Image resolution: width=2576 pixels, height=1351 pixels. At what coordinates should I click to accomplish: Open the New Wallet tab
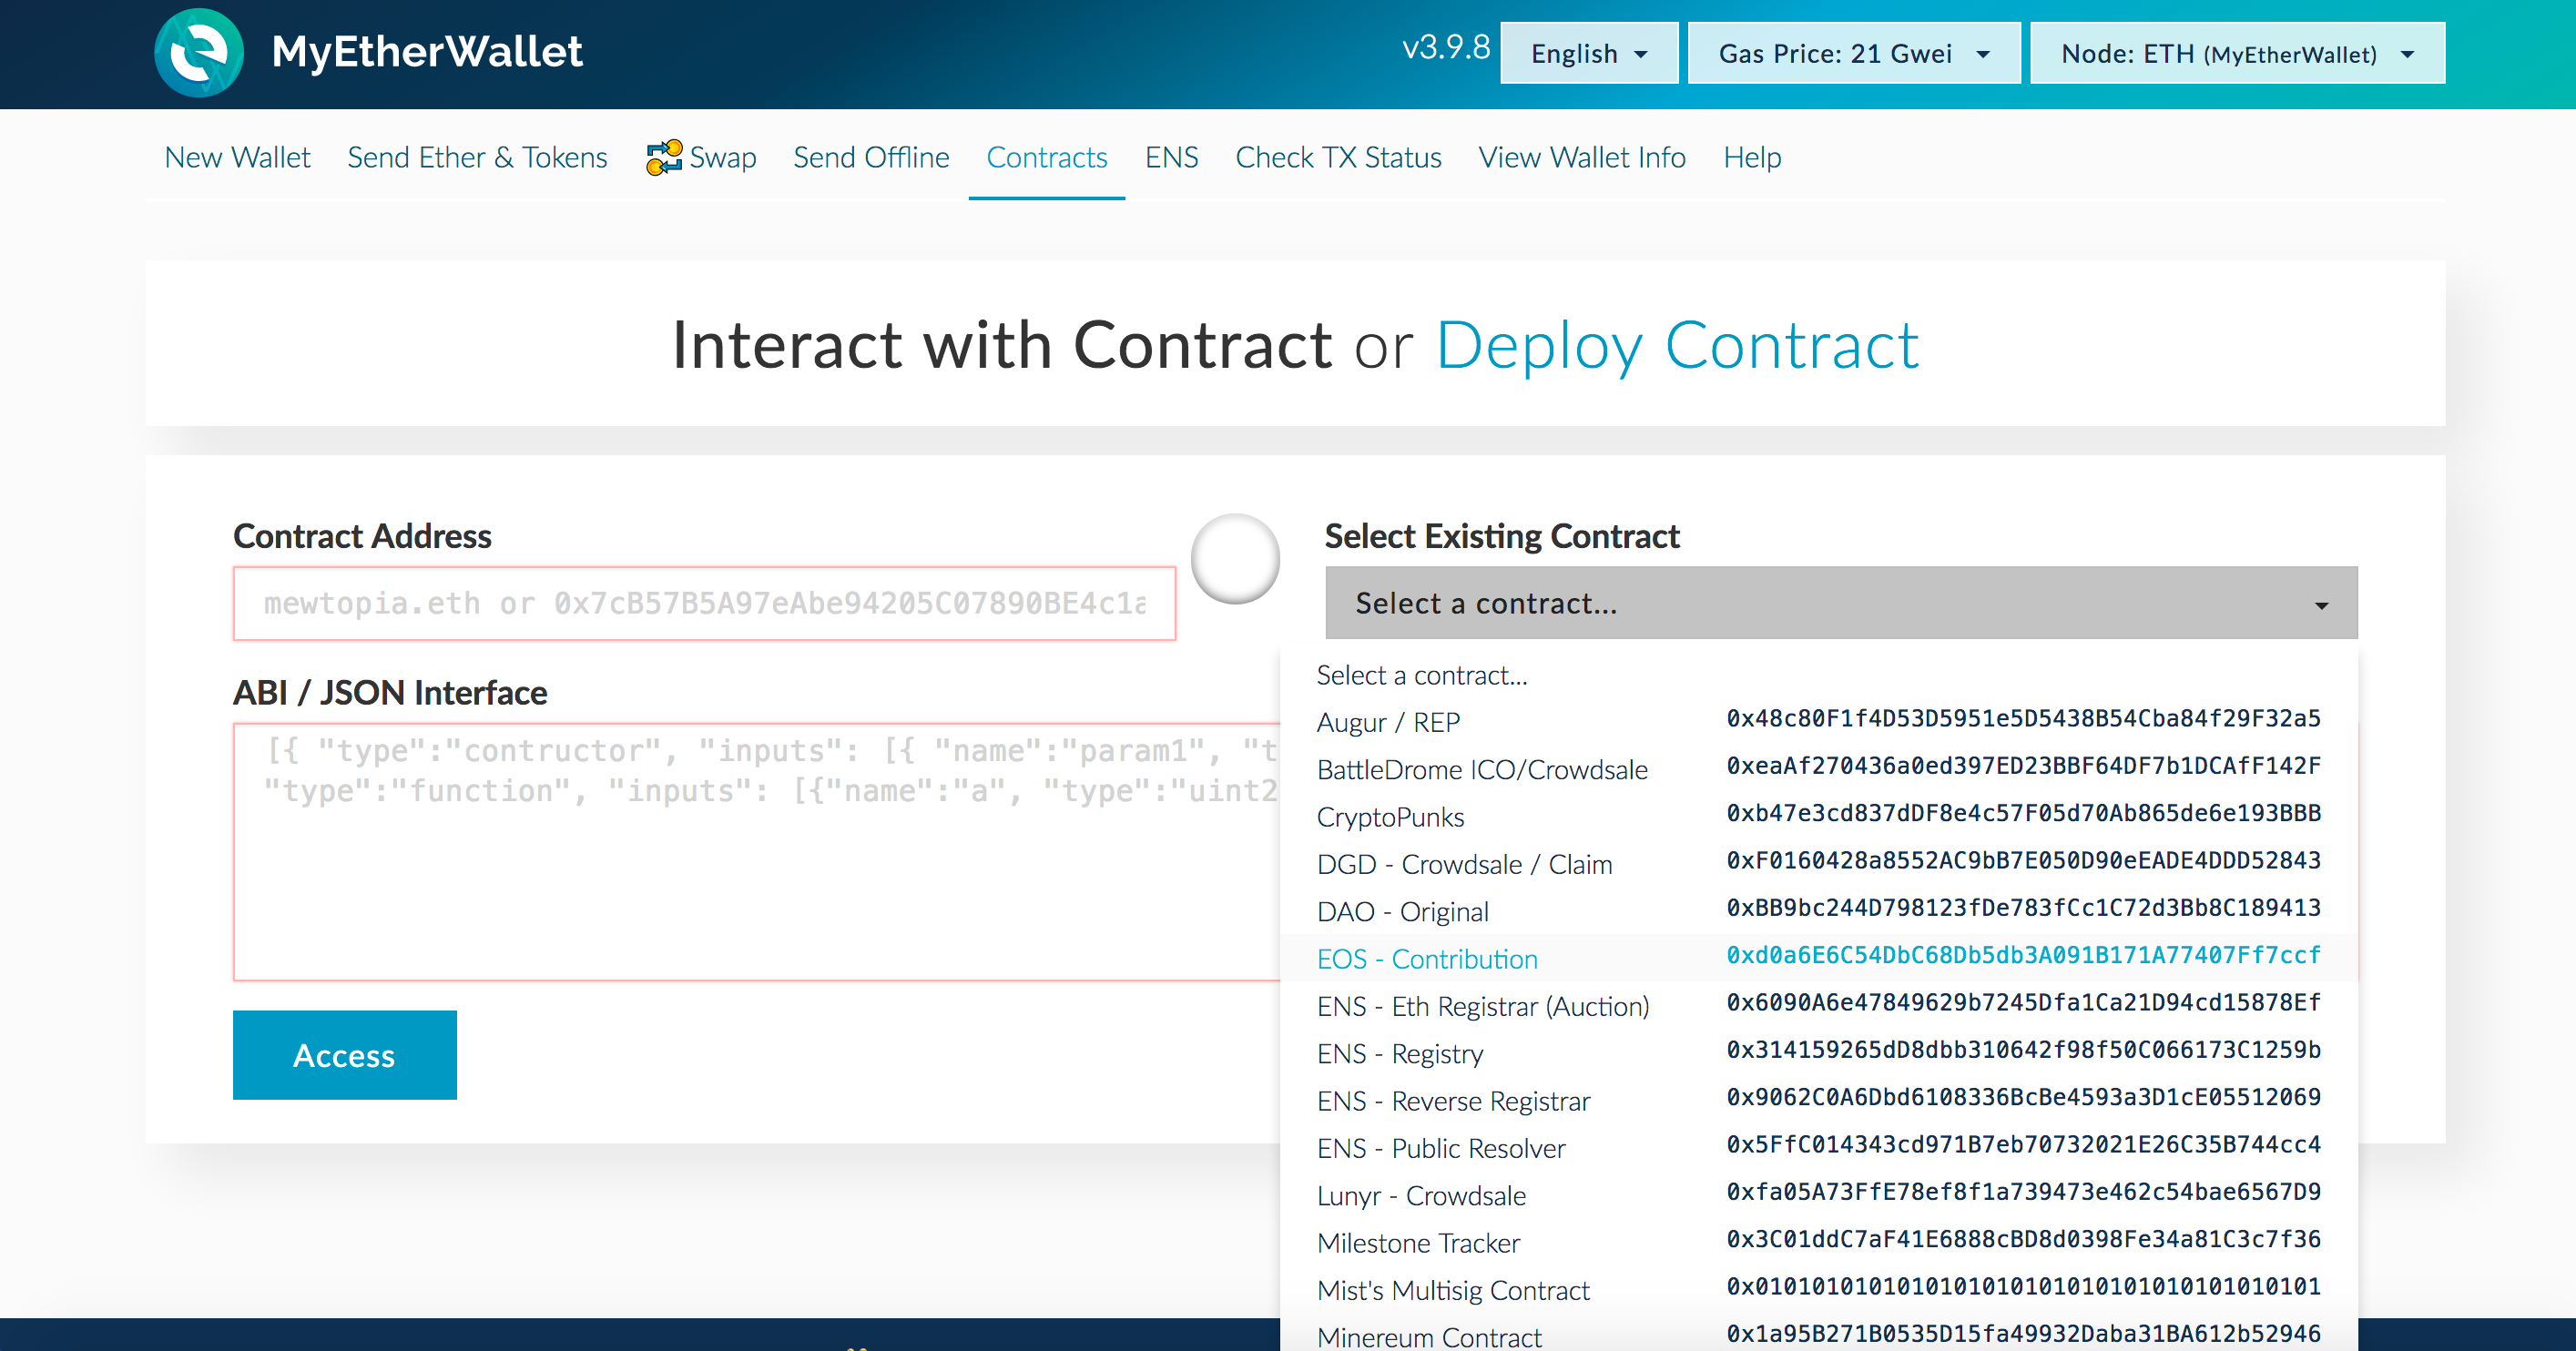click(x=237, y=157)
